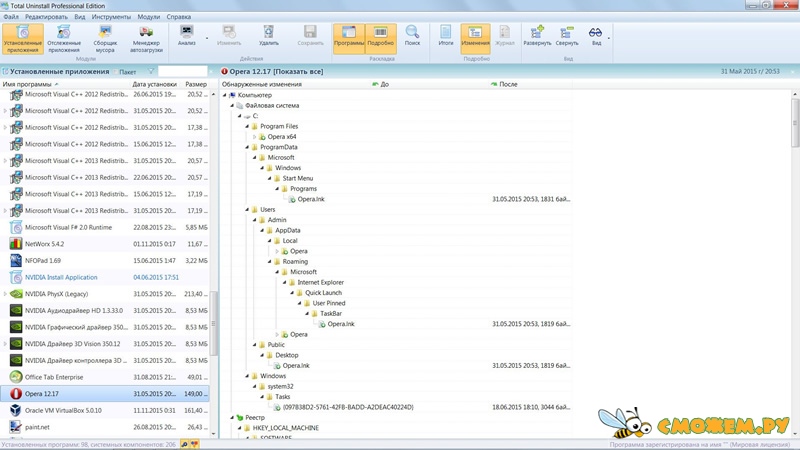Screen dimensions: 800x450
Task: Select HKEY_LOCAL_MACHINE registry key
Action: click(x=286, y=428)
